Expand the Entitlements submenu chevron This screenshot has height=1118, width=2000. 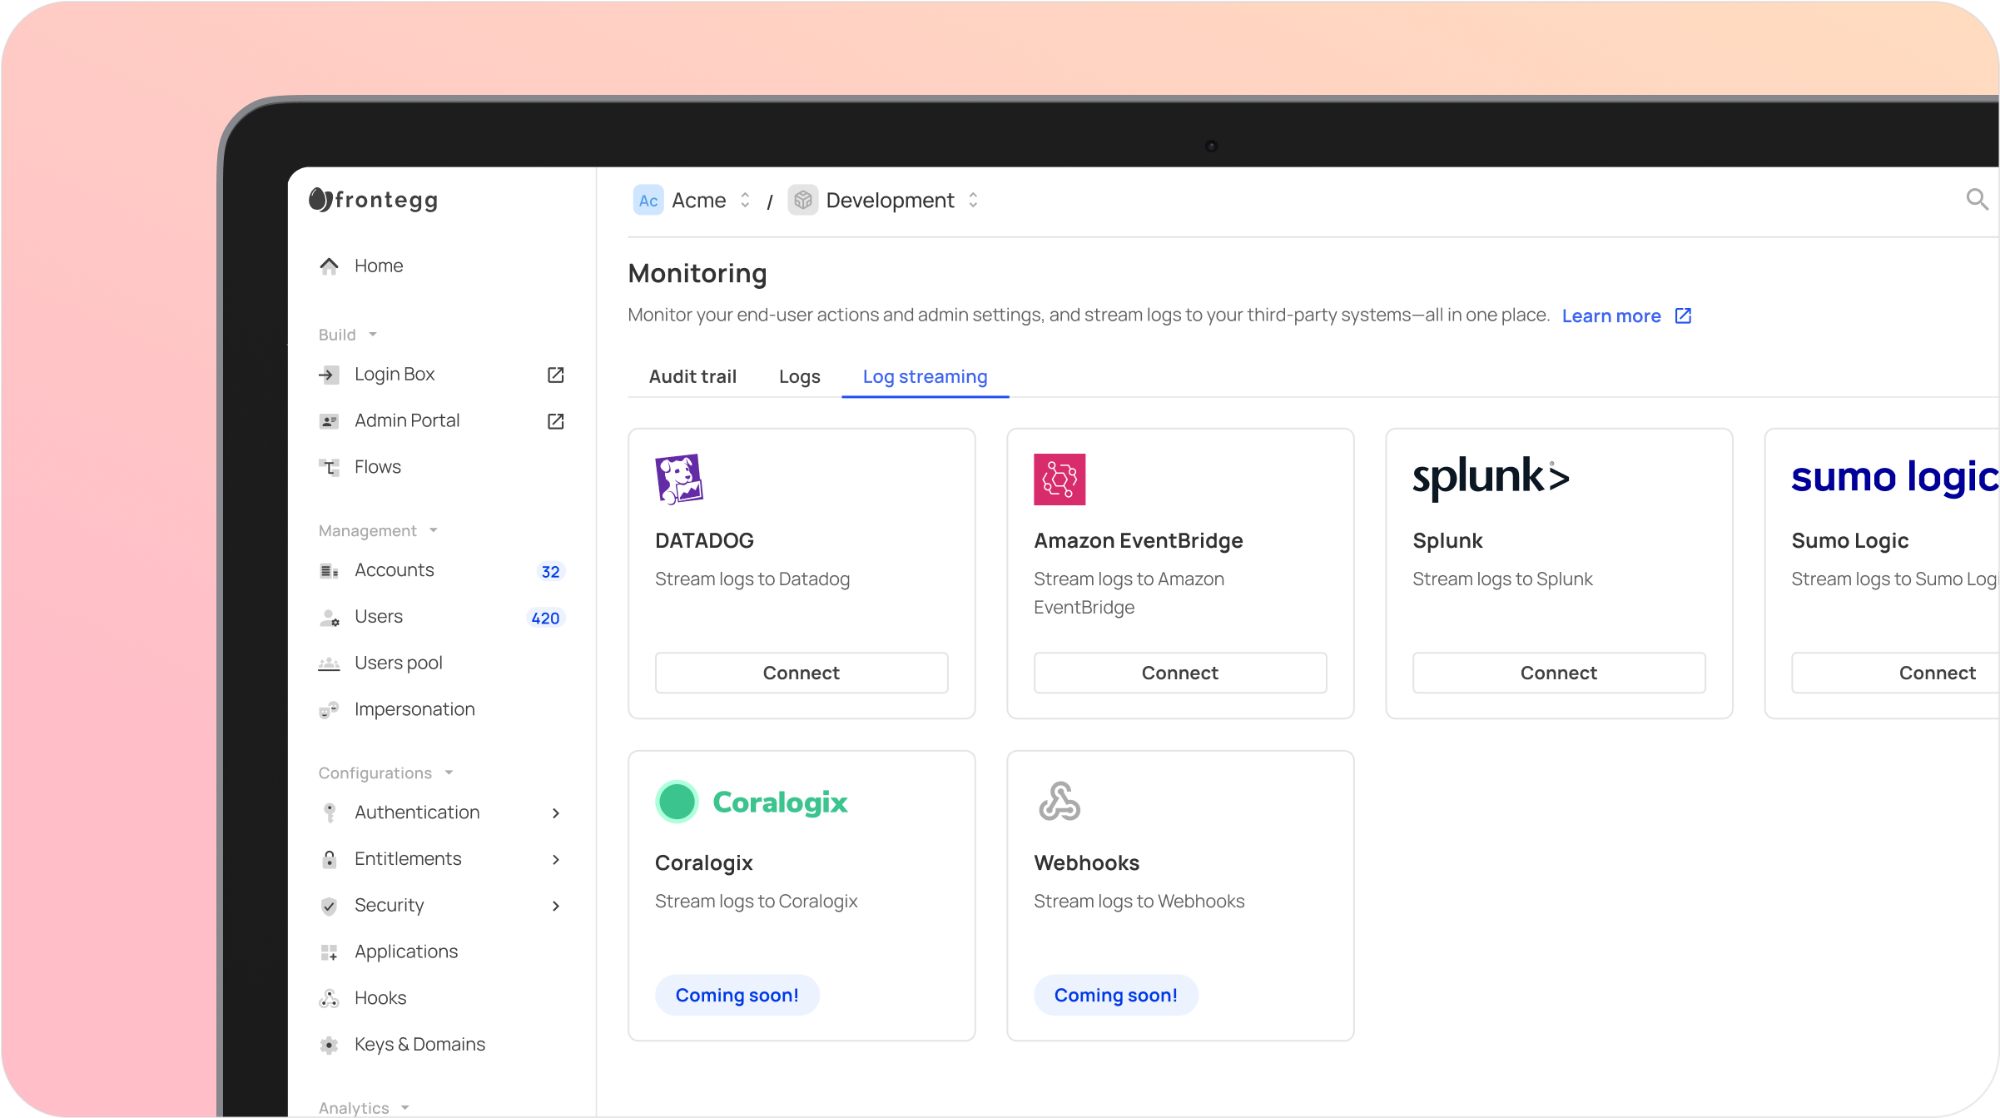556,859
